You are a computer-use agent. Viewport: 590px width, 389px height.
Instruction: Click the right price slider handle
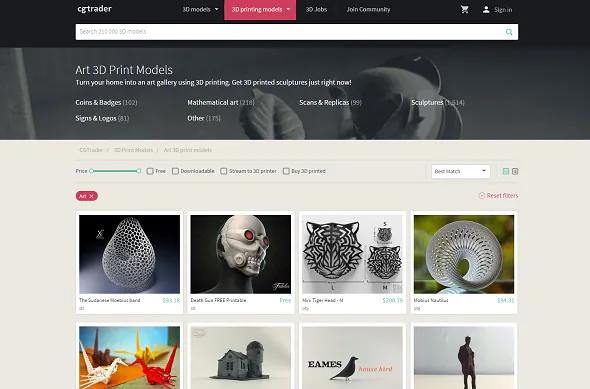click(x=139, y=171)
